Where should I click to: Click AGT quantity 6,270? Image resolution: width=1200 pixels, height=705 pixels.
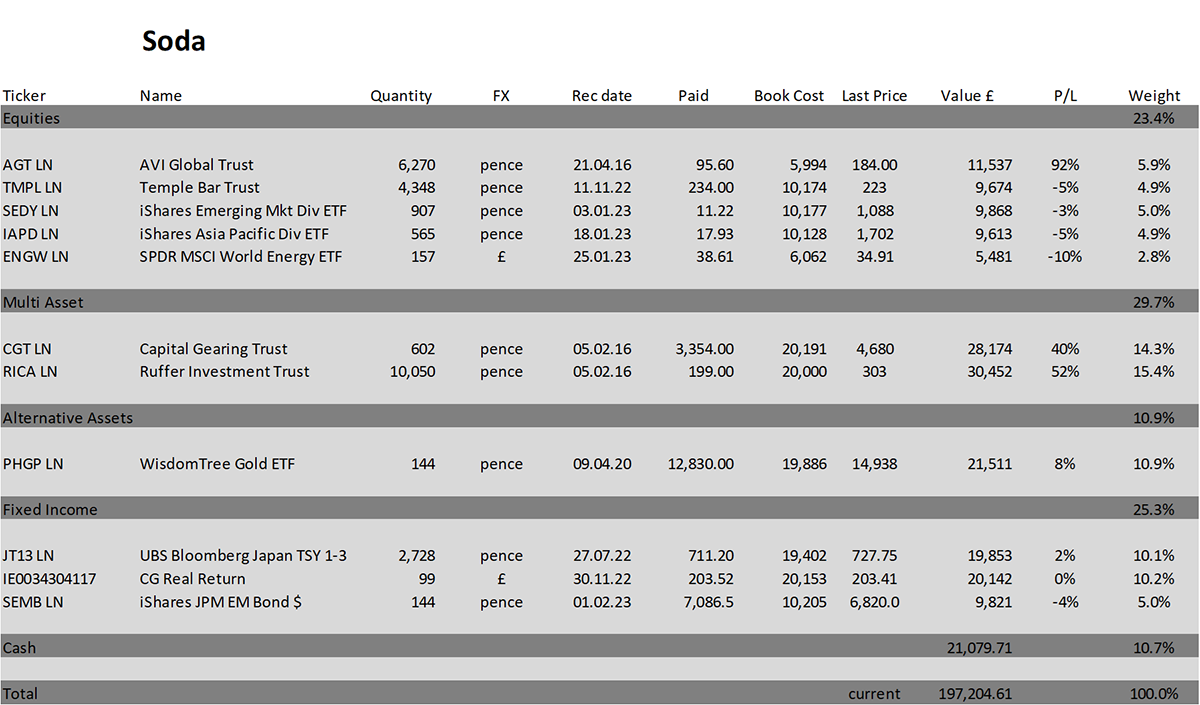(416, 165)
